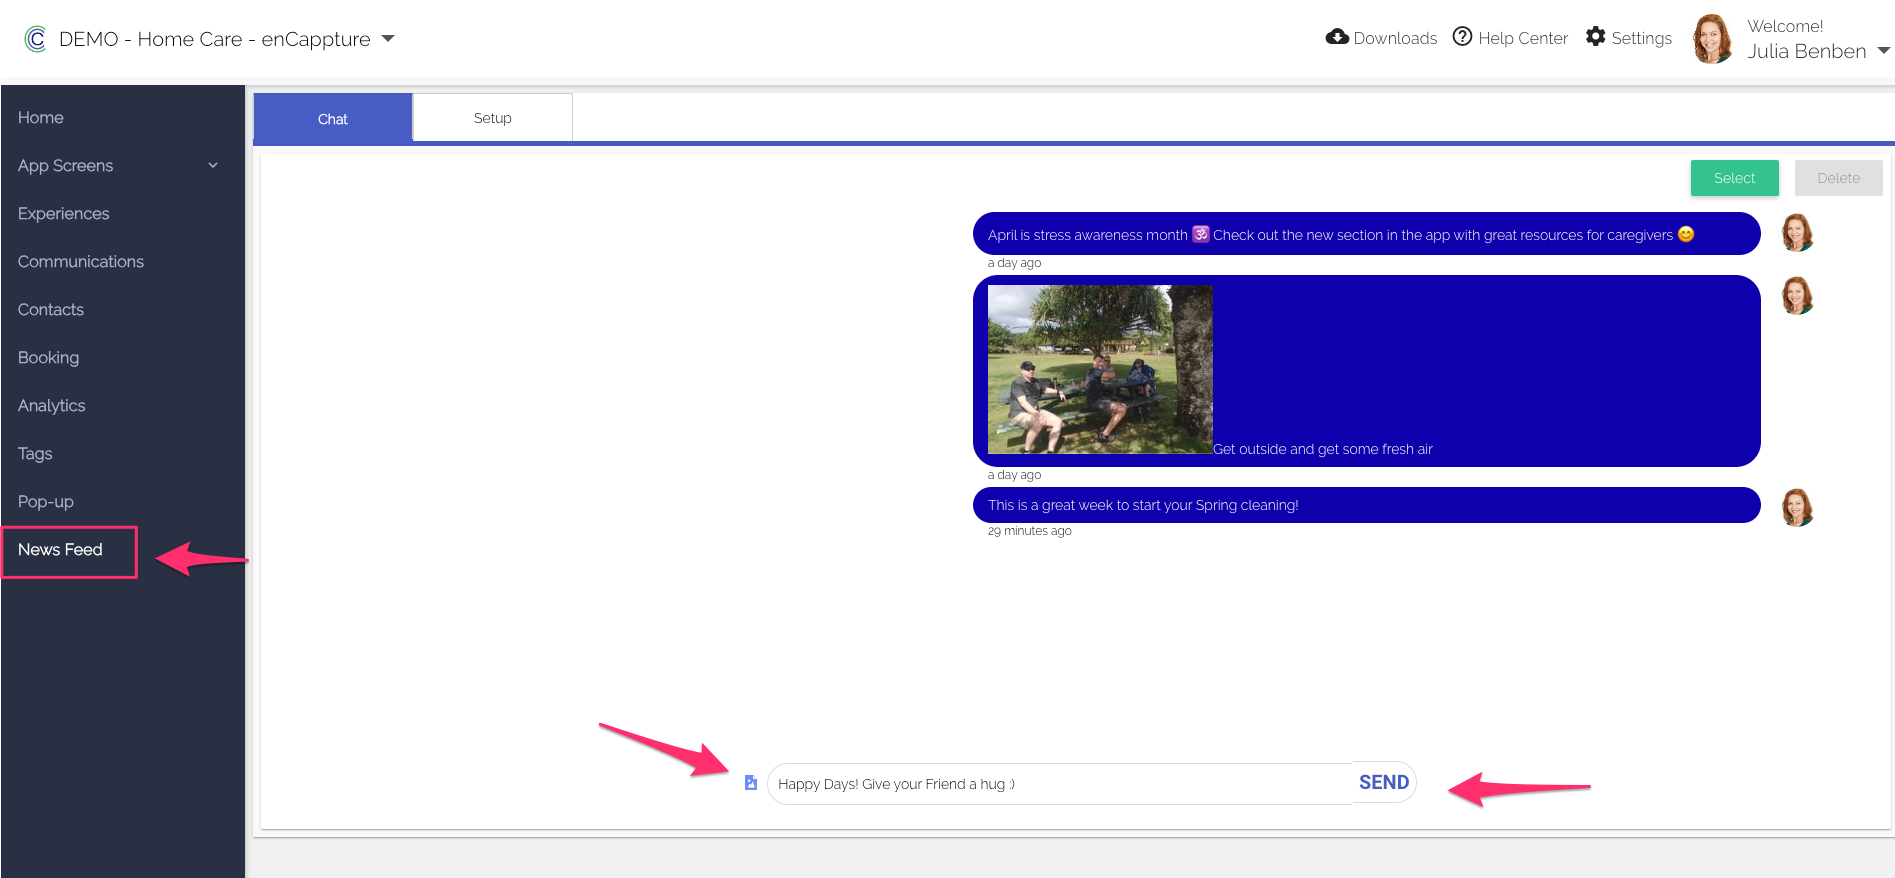
Task: Open Communications in the sidebar
Action: click(81, 262)
